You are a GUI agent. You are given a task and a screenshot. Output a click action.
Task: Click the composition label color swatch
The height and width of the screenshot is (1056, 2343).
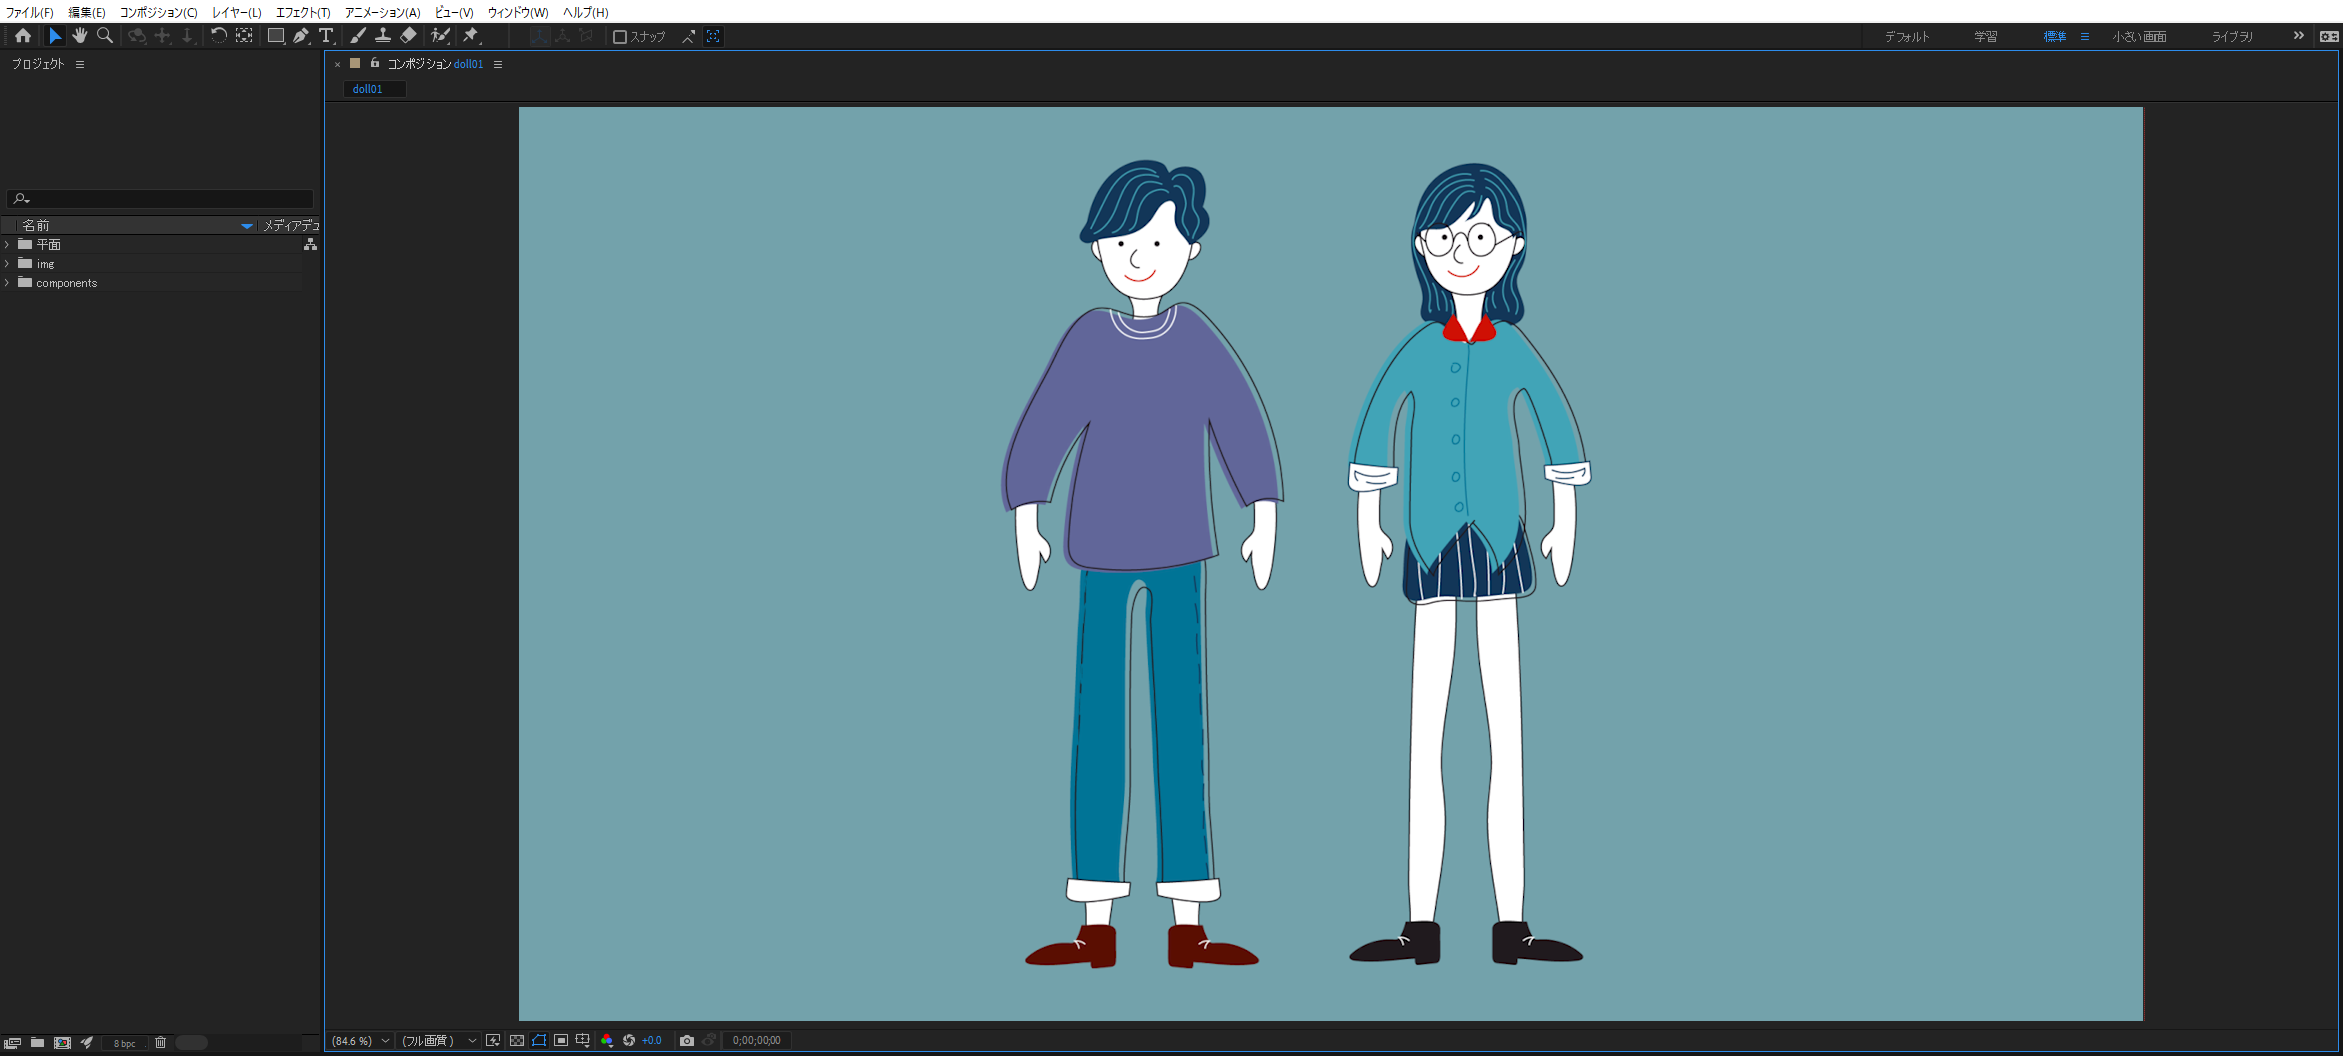point(355,63)
